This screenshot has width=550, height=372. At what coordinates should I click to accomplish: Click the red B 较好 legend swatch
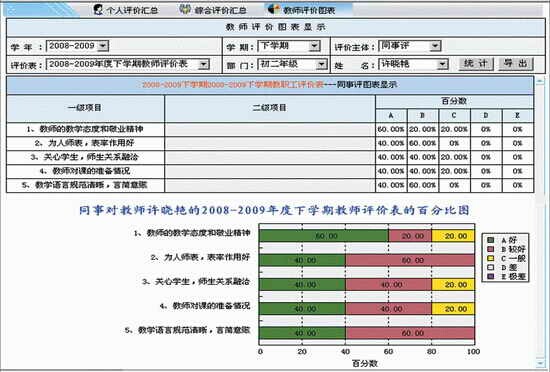tap(491, 249)
